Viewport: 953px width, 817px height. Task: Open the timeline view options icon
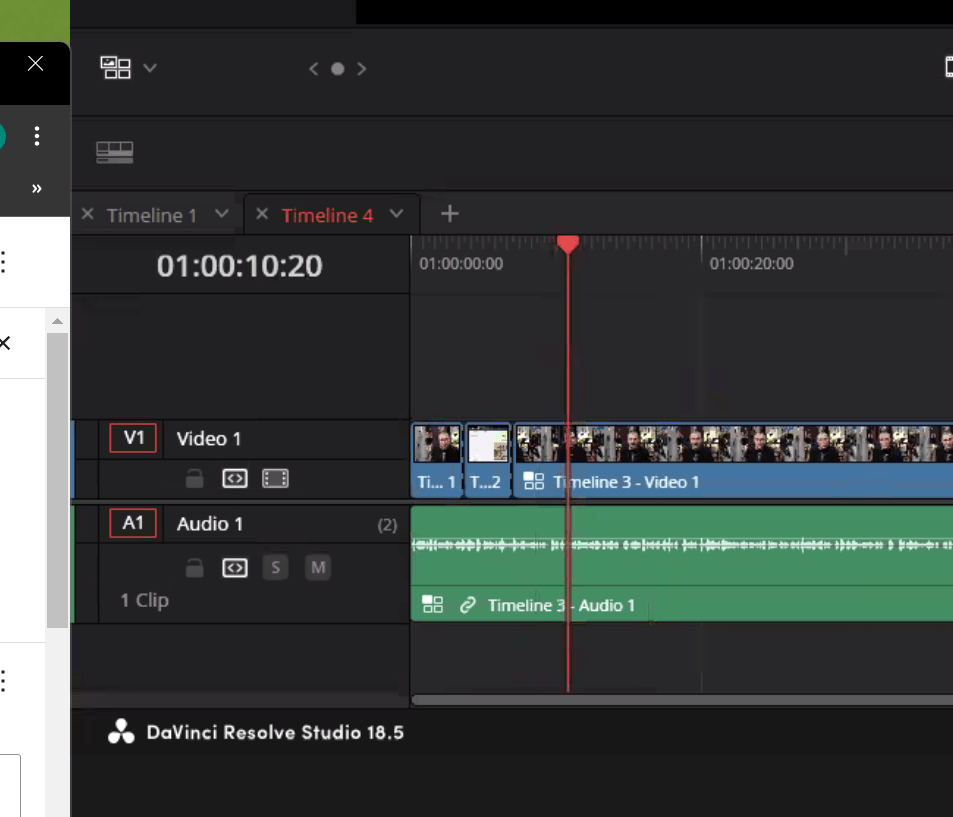pos(115,67)
